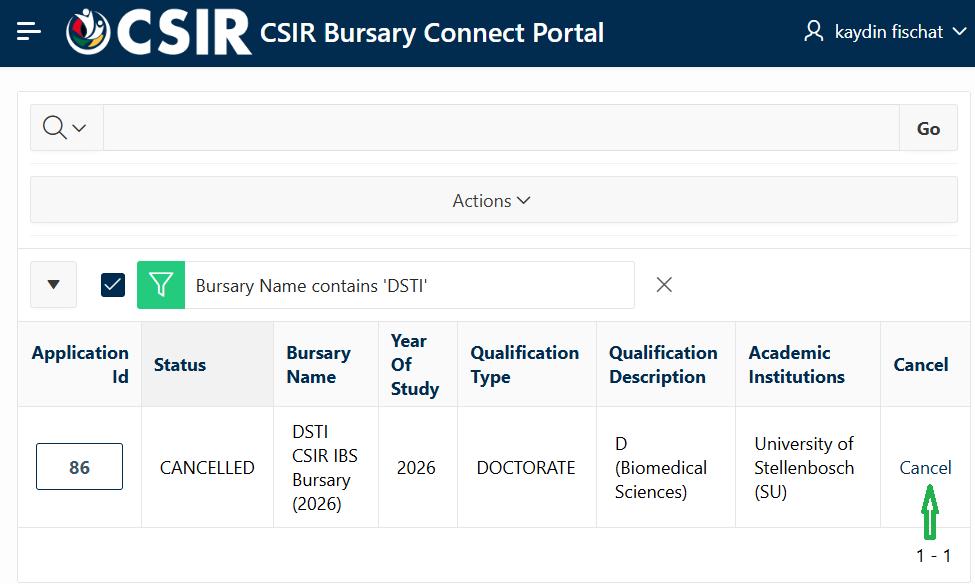Open the kaydin fischat user menu
The width and height of the screenshot is (975, 584).
click(885, 32)
